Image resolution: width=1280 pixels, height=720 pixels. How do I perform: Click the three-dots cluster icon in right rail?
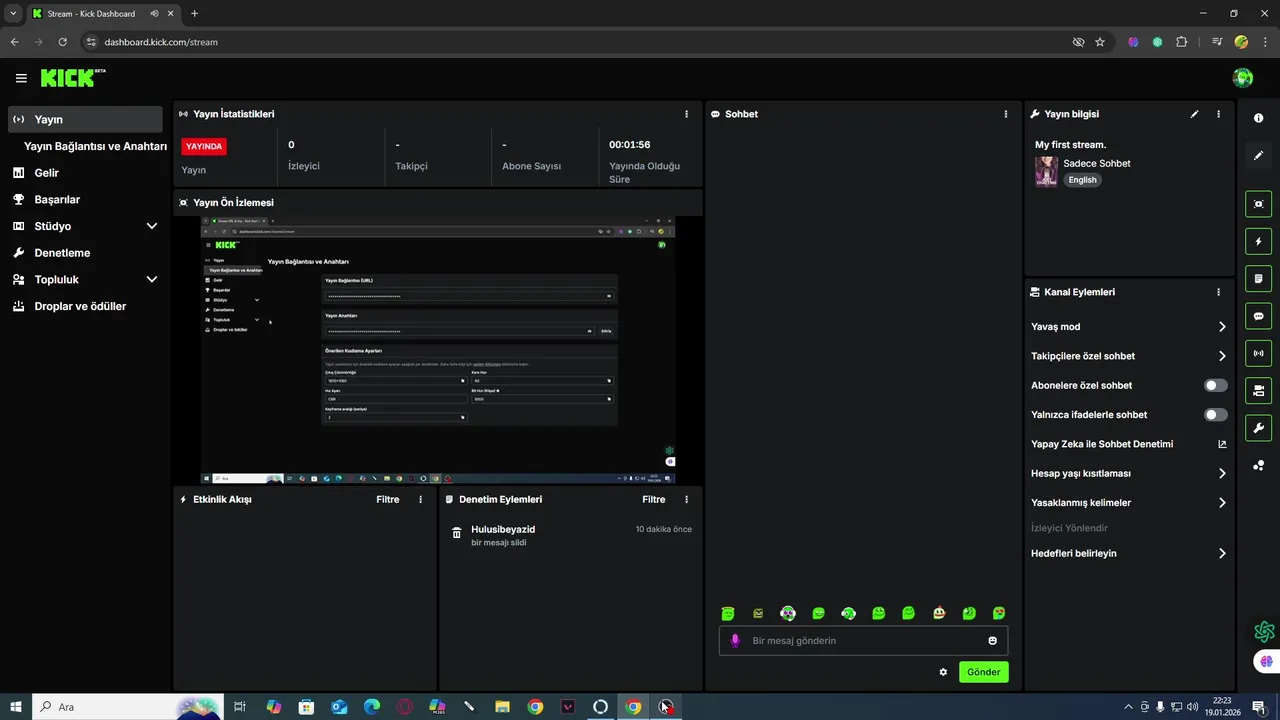coord(1259,465)
